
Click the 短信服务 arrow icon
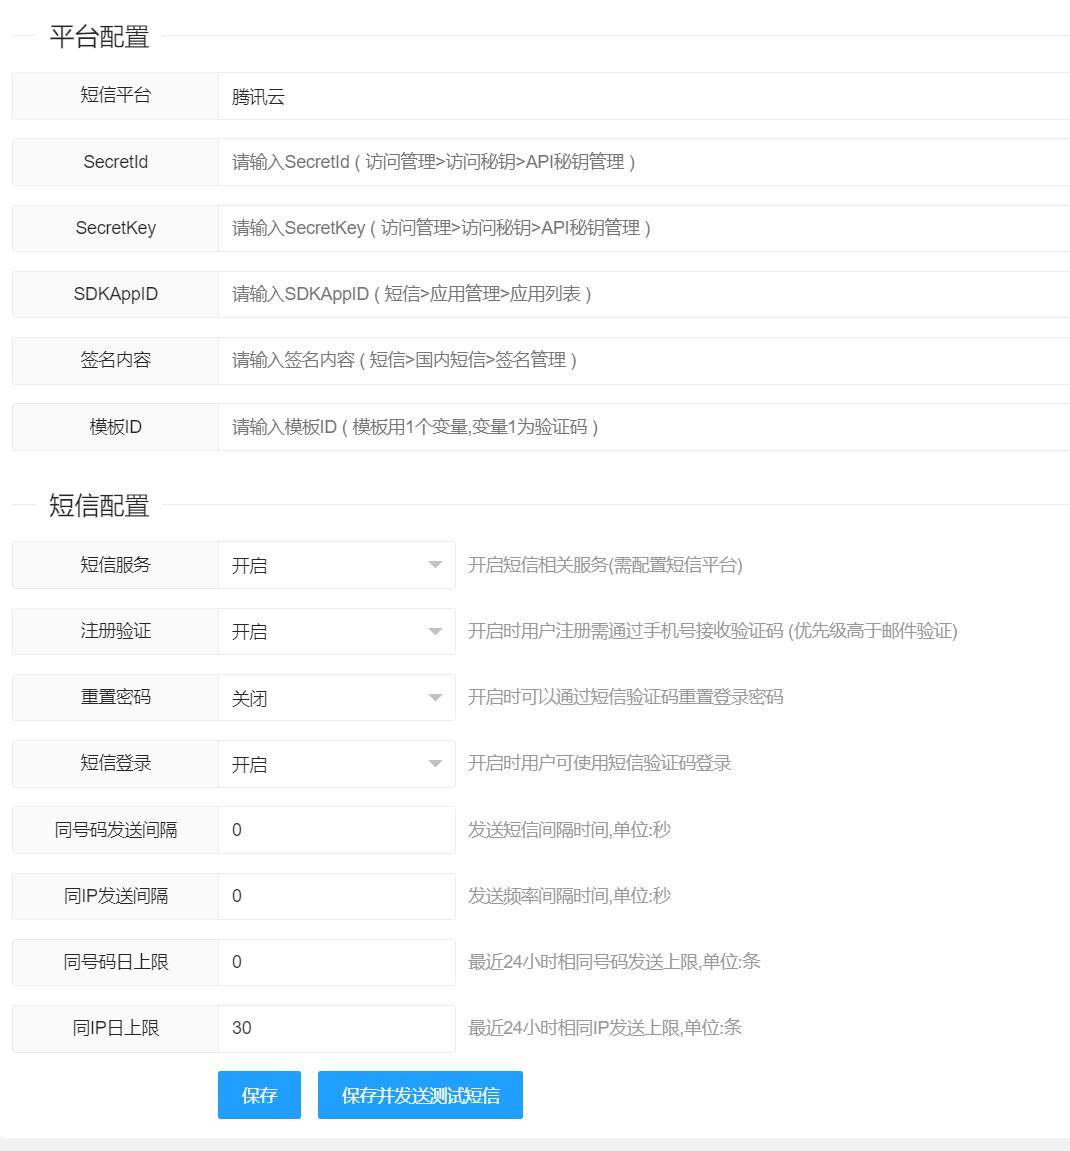(x=435, y=565)
